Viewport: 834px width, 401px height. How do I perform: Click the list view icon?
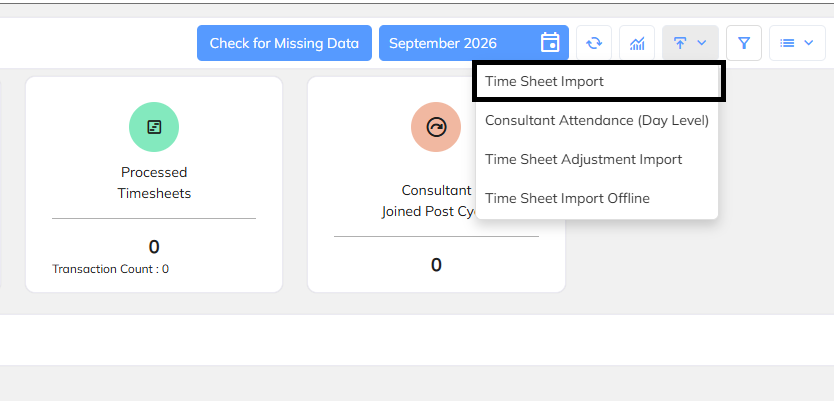pos(787,43)
